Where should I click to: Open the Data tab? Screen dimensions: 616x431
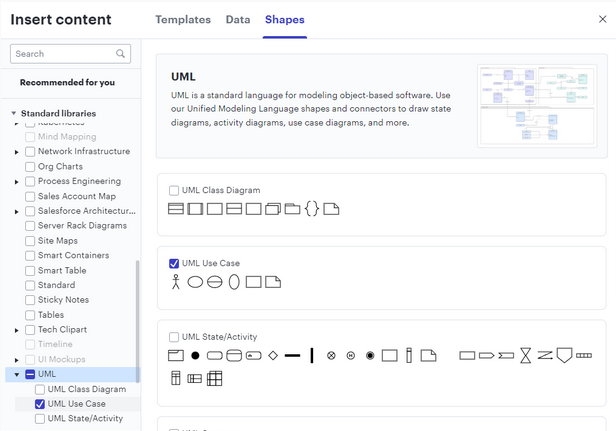coord(238,19)
